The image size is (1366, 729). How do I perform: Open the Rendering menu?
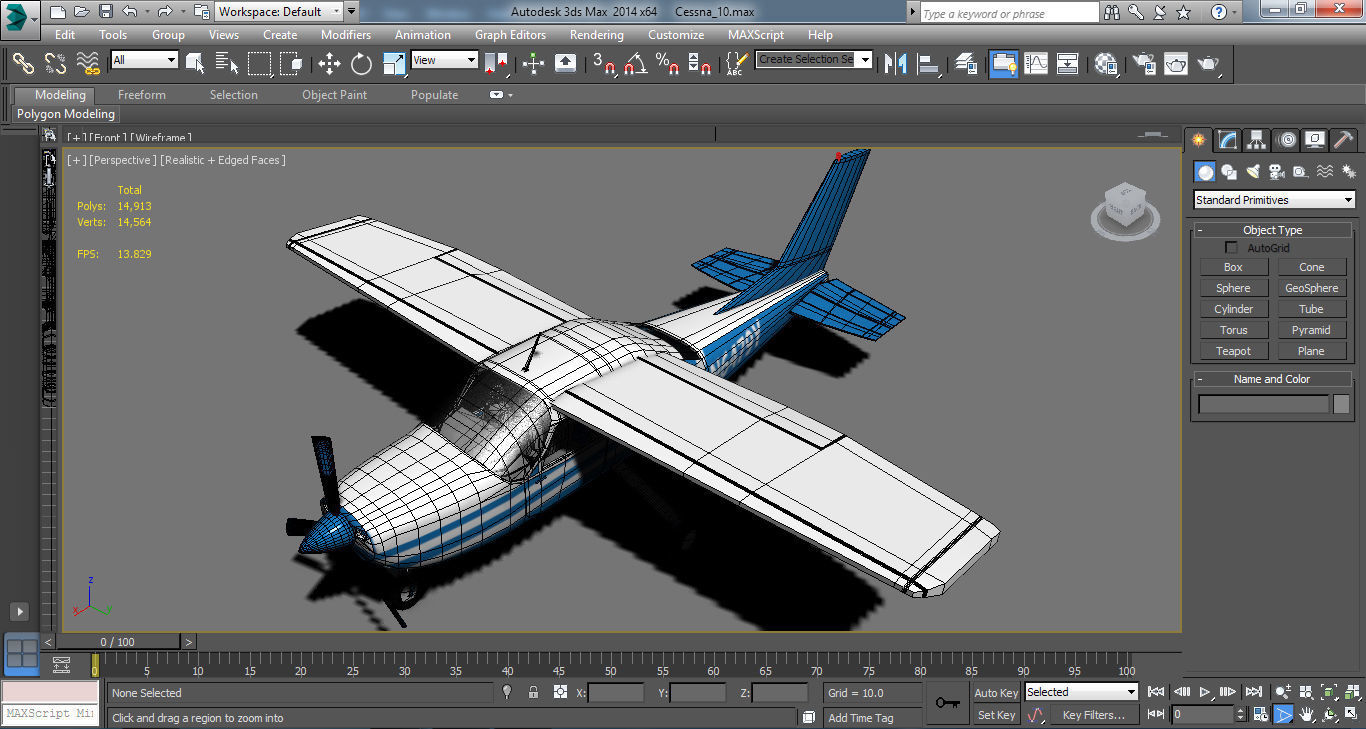point(596,34)
